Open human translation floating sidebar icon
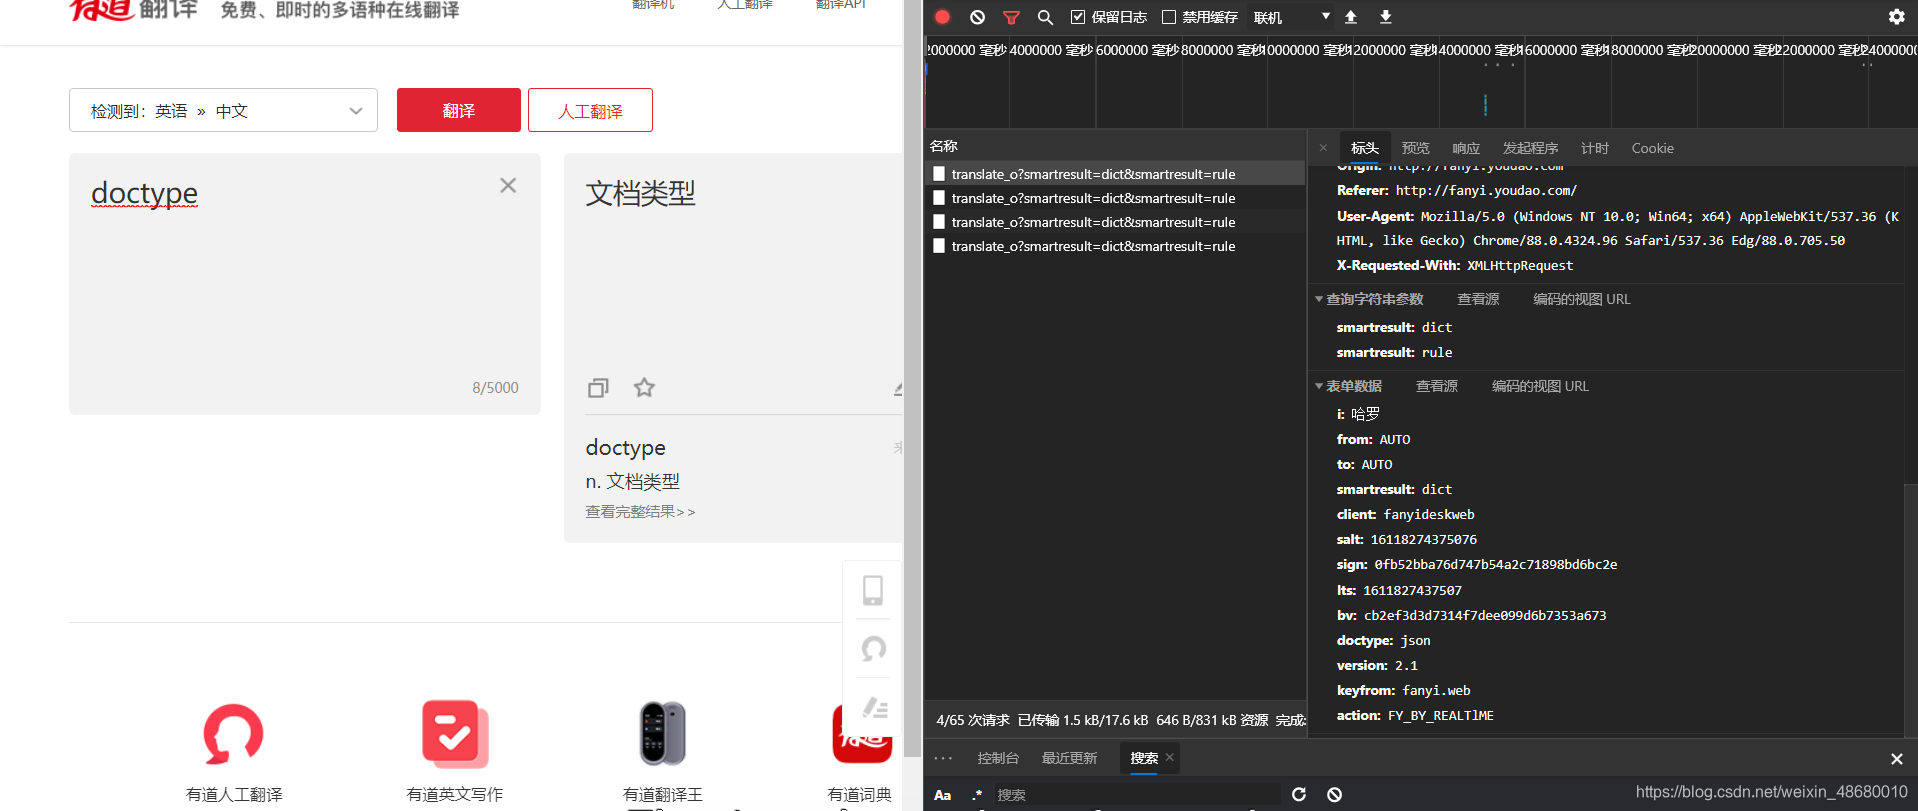The width and height of the screenshot is (1918, 811). pyautogui.click(x=873, y=649)
